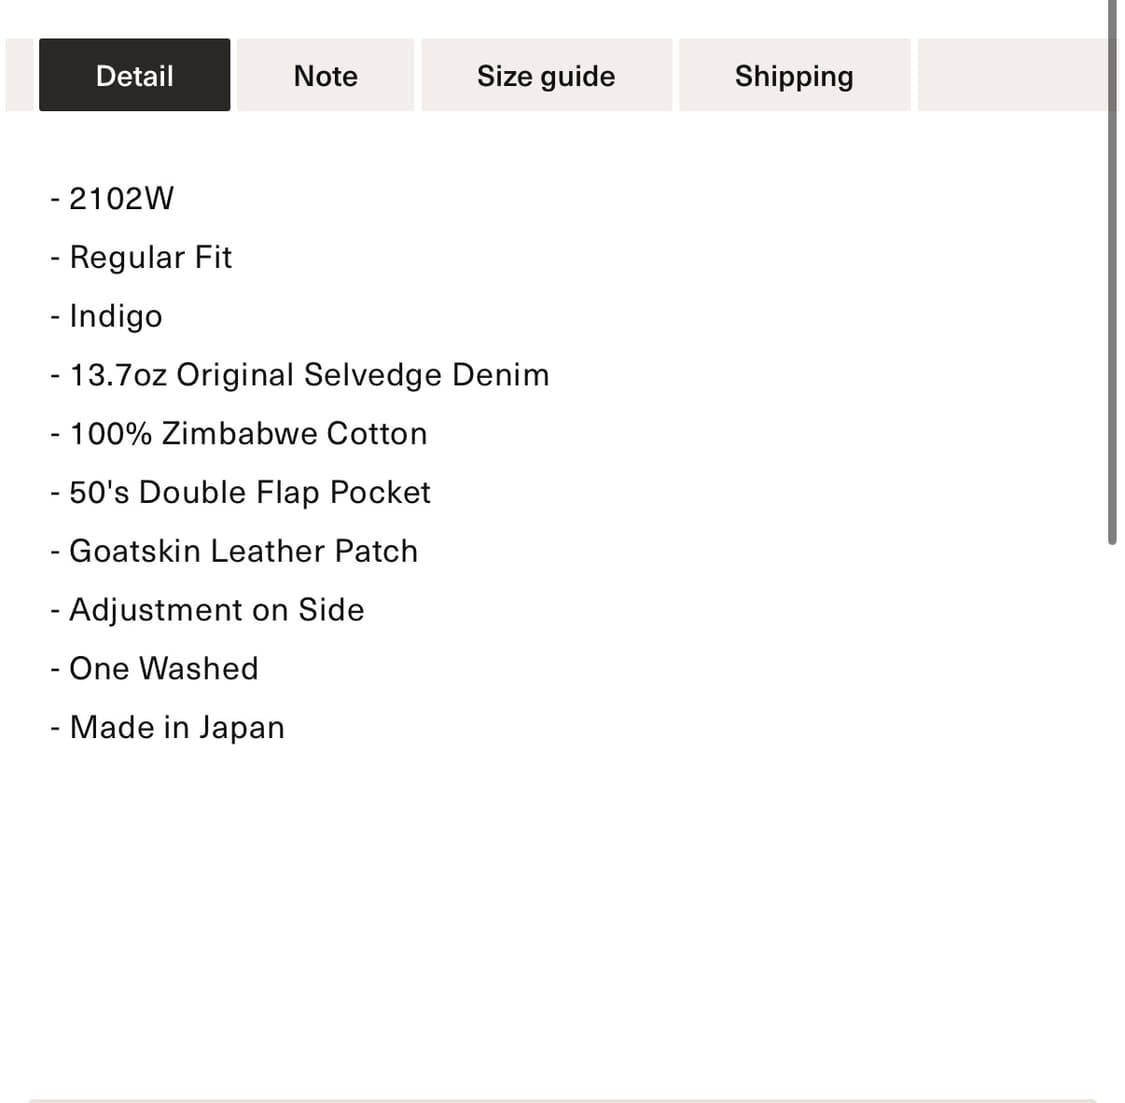The height and width of the screenshot is (1103, 1125).
Task: Click the Zimbabwe Cotton text
Action: pyautogui.click(x=294, y=434)
